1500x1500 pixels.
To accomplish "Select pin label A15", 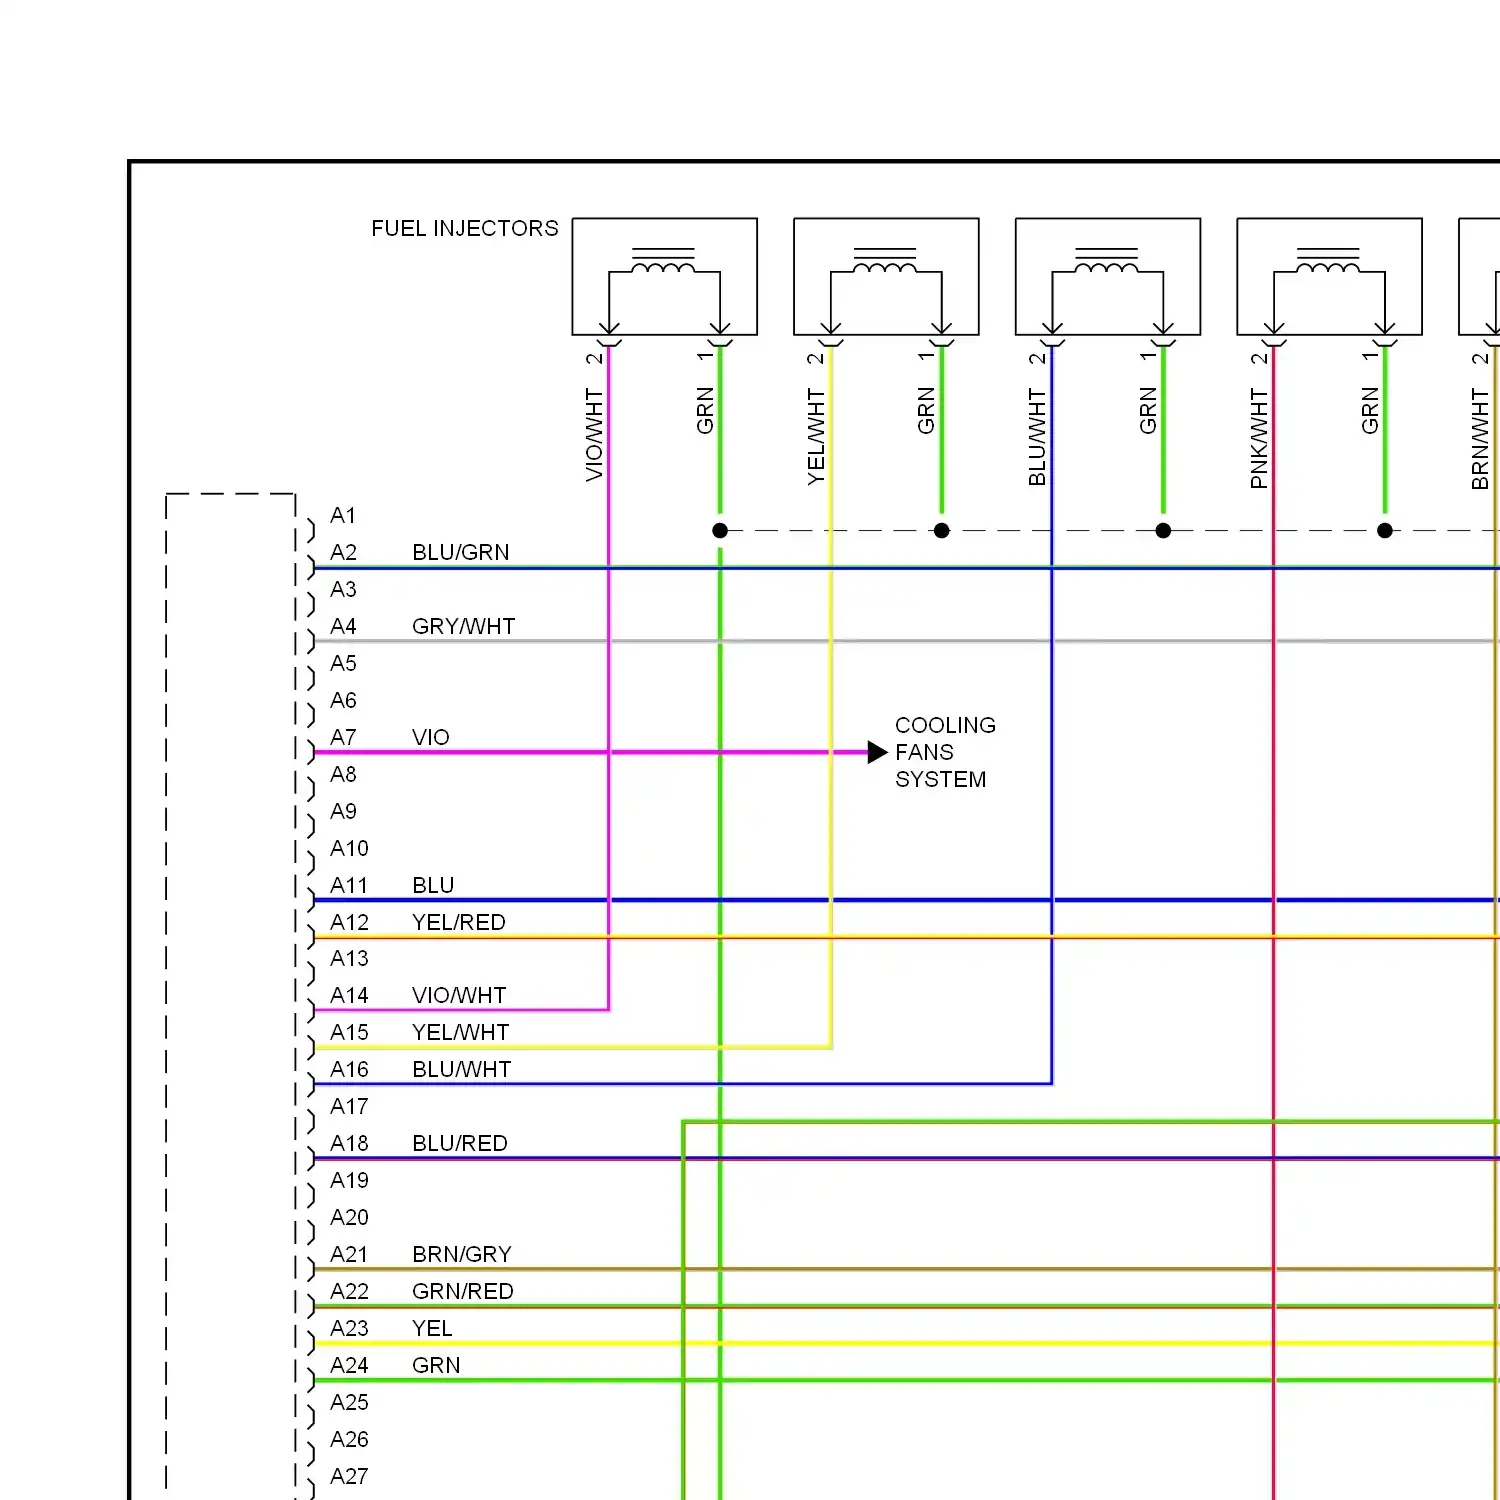I will 349,1033.
